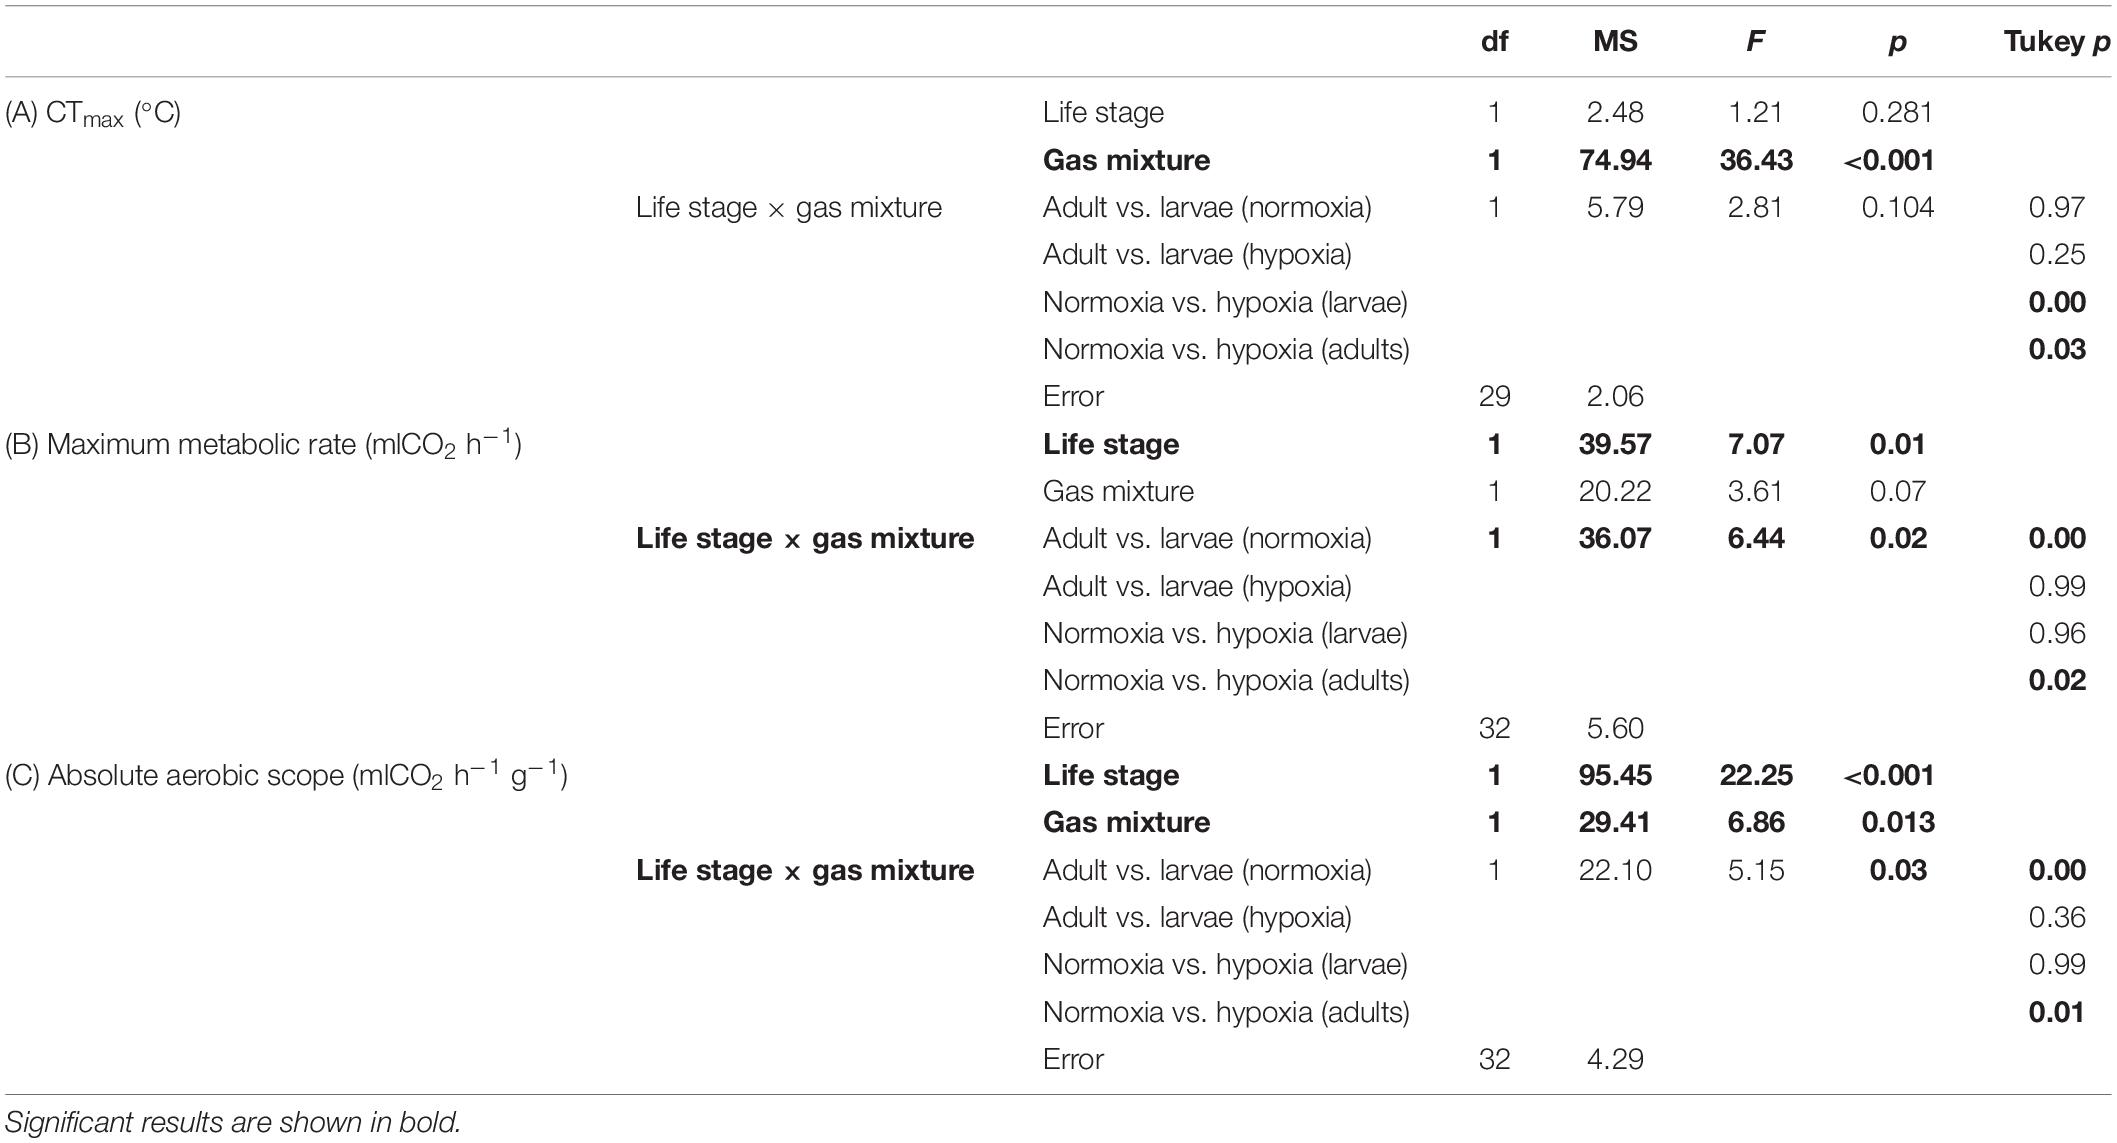
Task: Click the 'df' column header
Action: 1494,42
